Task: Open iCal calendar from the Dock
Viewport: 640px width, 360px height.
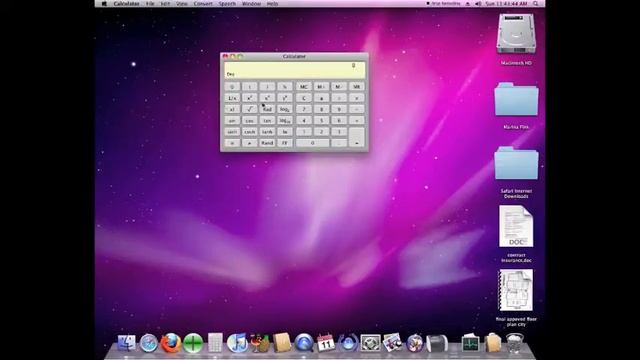Action: click(326, 342)
